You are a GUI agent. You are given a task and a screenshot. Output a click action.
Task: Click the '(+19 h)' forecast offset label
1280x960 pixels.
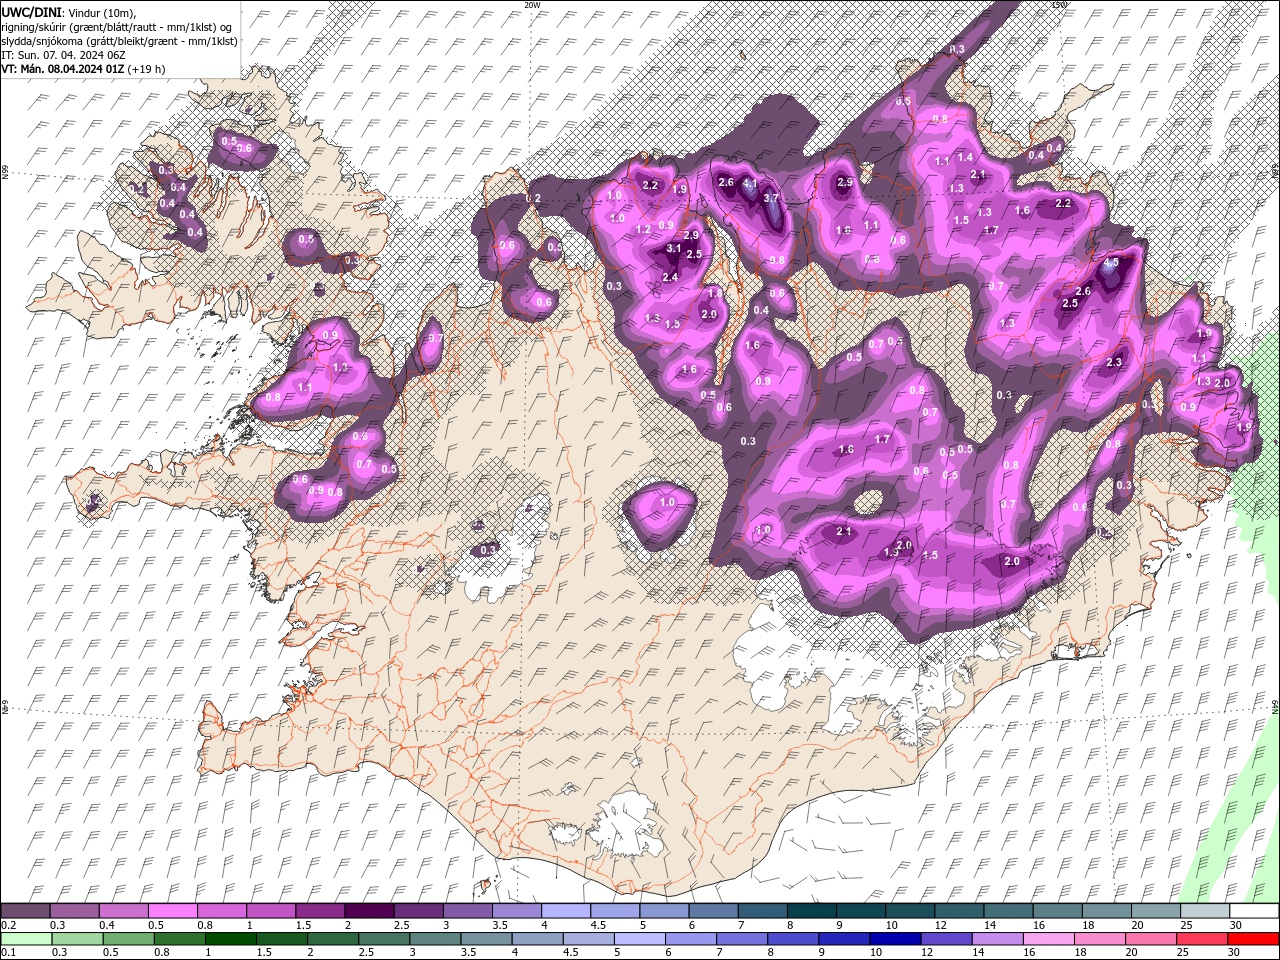pyautogui.click(x=146, y=69)
